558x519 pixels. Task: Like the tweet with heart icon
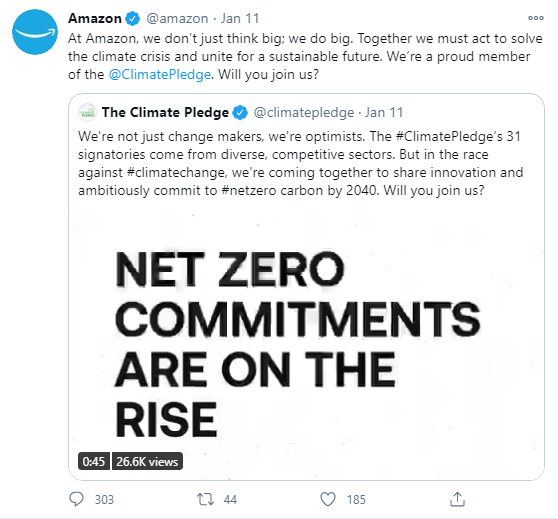328,499
